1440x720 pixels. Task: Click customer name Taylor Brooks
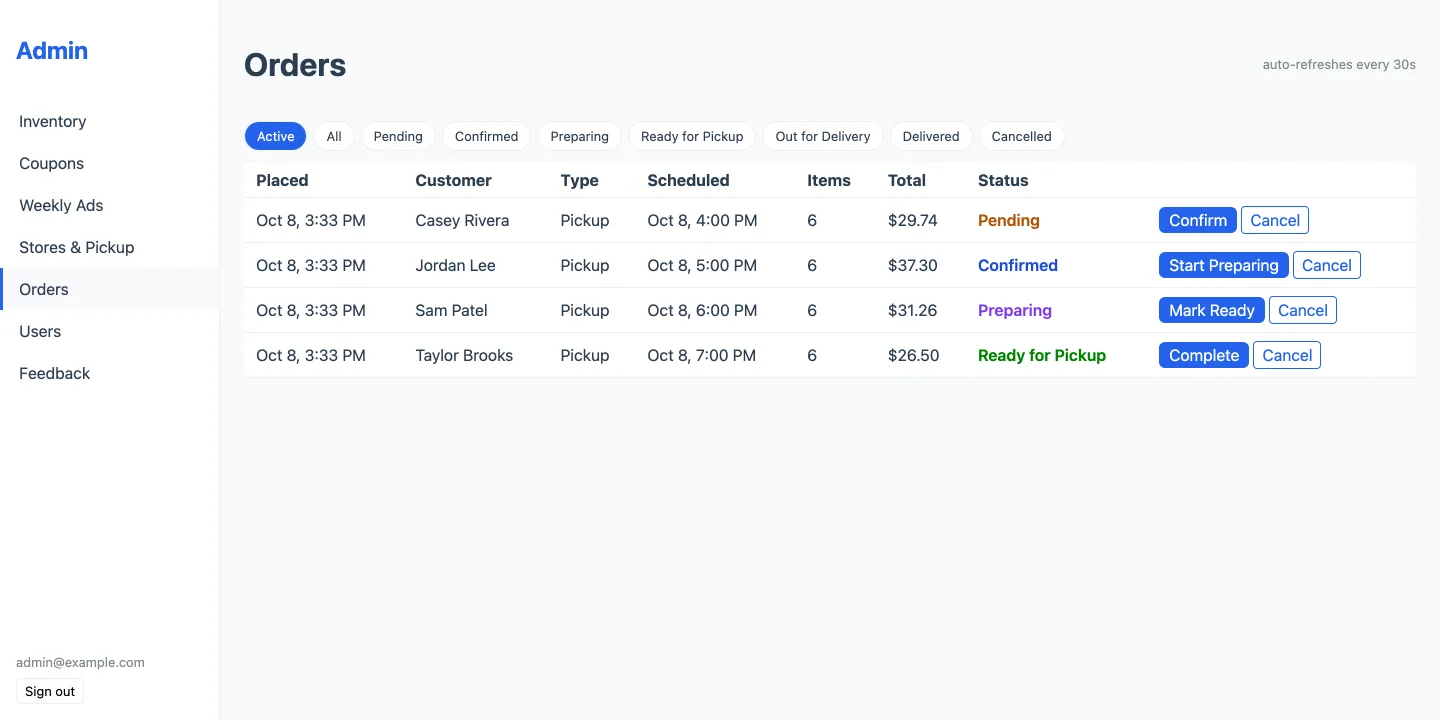[464, 355]
